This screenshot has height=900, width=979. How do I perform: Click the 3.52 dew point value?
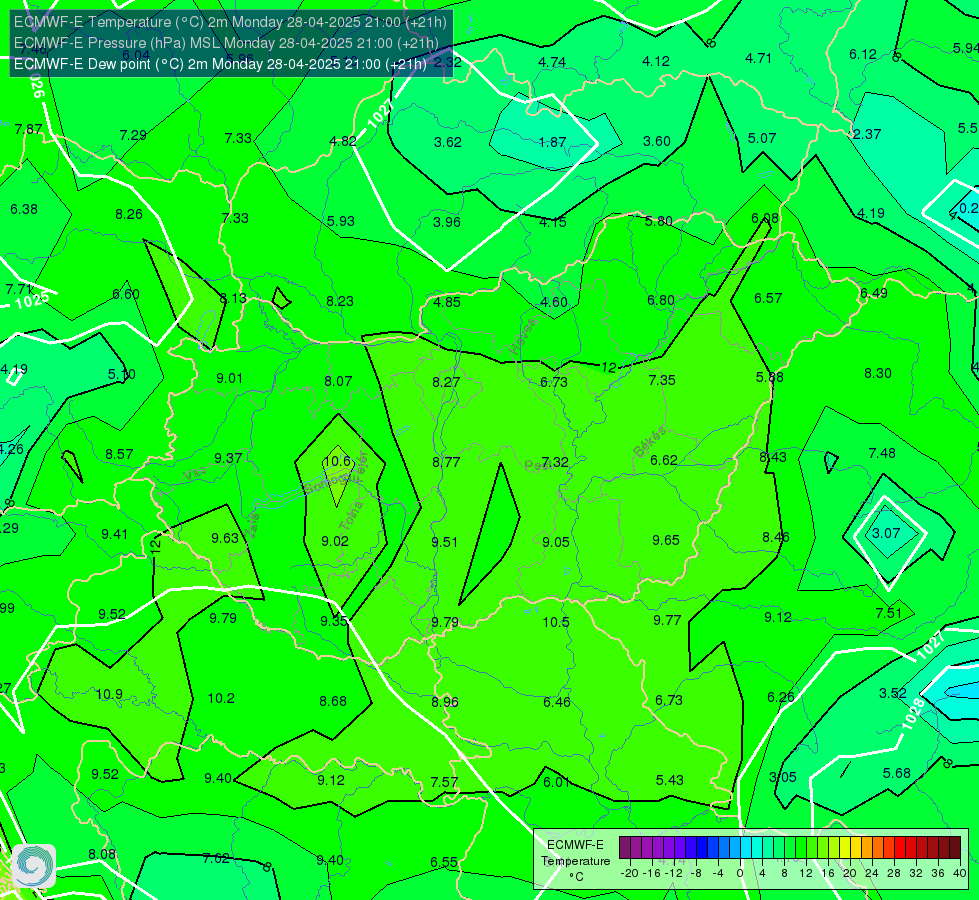point(893,693)
